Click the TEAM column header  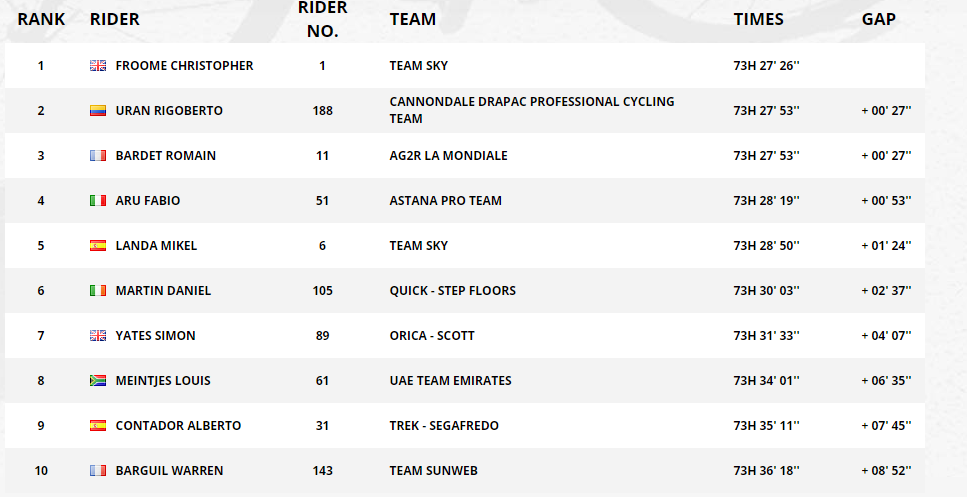click(x=413, y=19)
